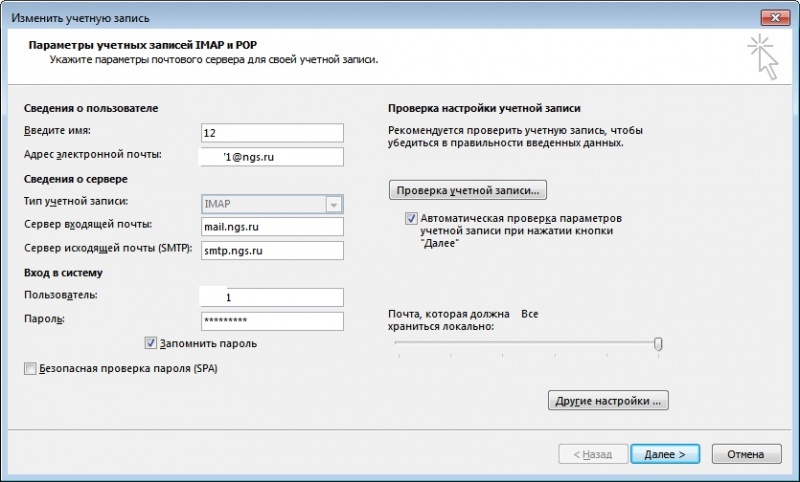Enable secure password authentication (SPA) checkbox

pyautogui.click(x=30, y=368)
